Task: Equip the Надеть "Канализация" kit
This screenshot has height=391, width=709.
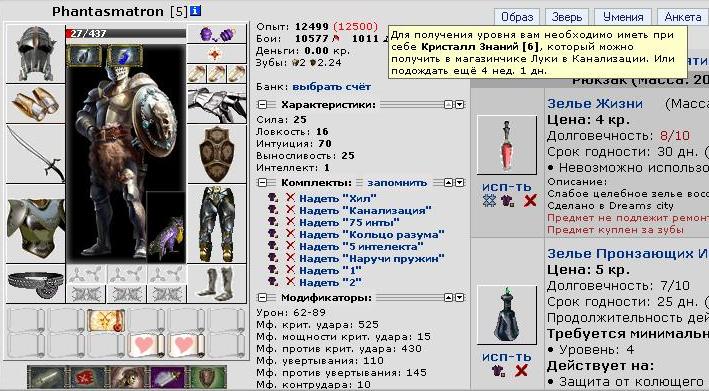Action: click(x=365, y=210)
